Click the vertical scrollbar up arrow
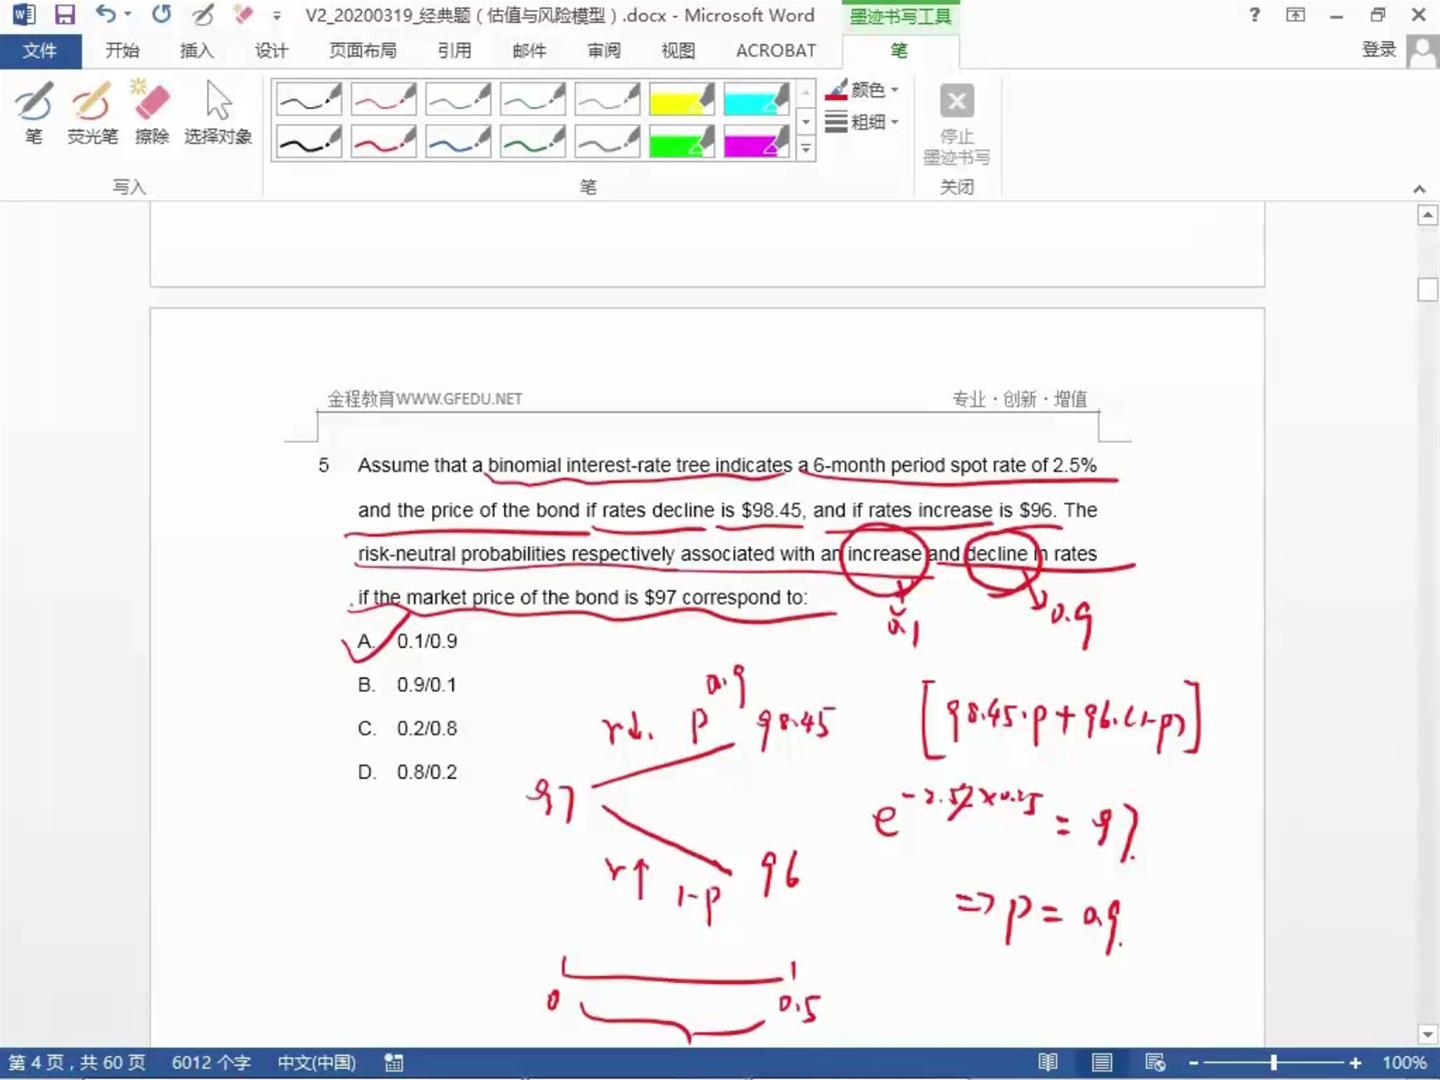This screenshot has width=1440, height=1080. point(1428,215)
